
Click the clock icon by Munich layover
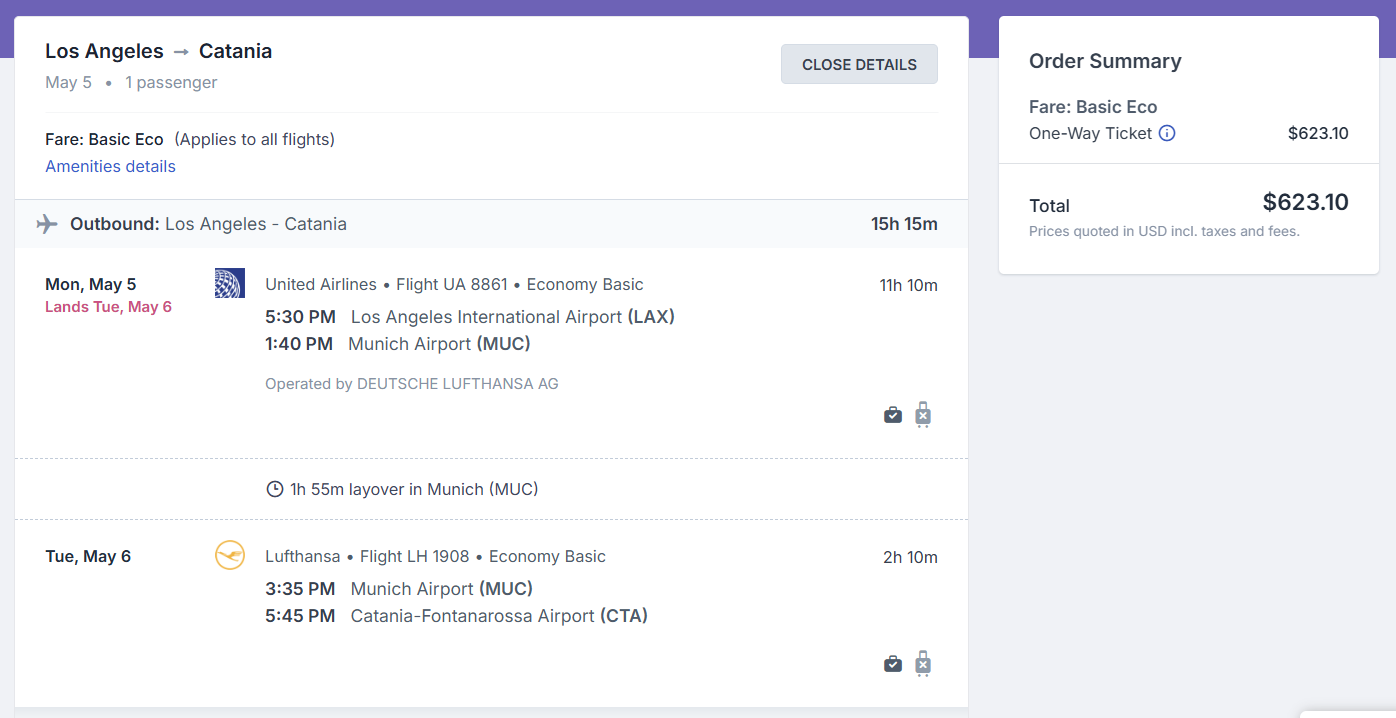pos(274,489)
